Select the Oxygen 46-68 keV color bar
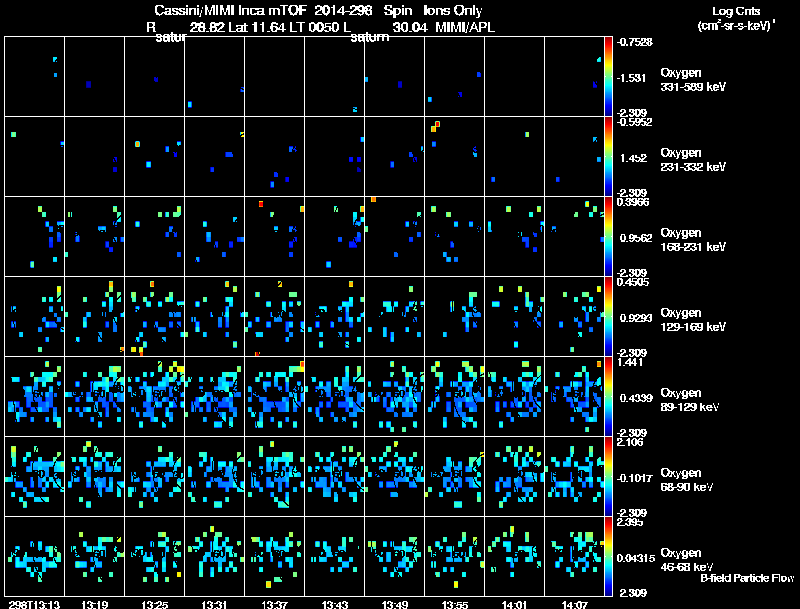Screen dimensions: 800x609 [610, 557]
